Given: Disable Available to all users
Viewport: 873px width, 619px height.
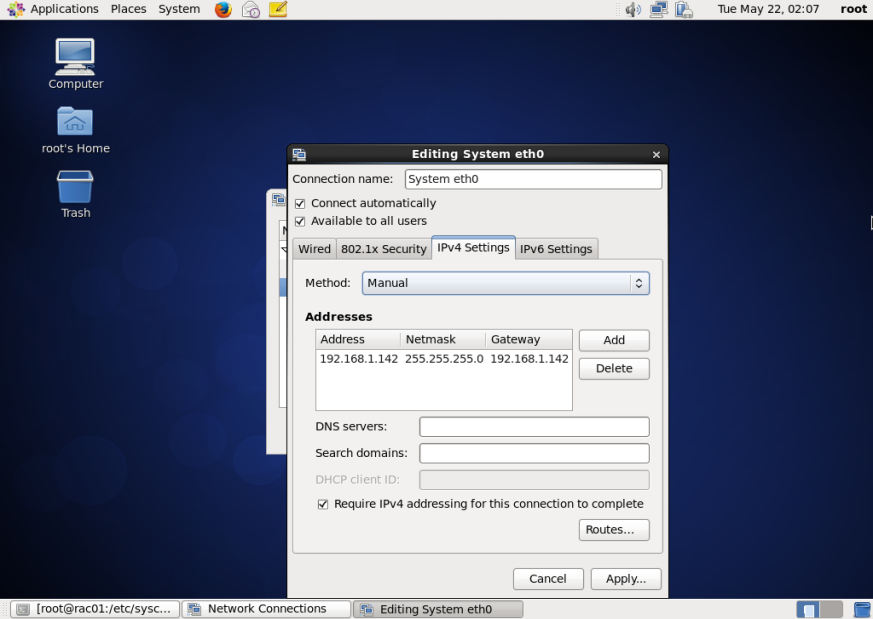Looking at the screenshot, I should tap(300, 221).
